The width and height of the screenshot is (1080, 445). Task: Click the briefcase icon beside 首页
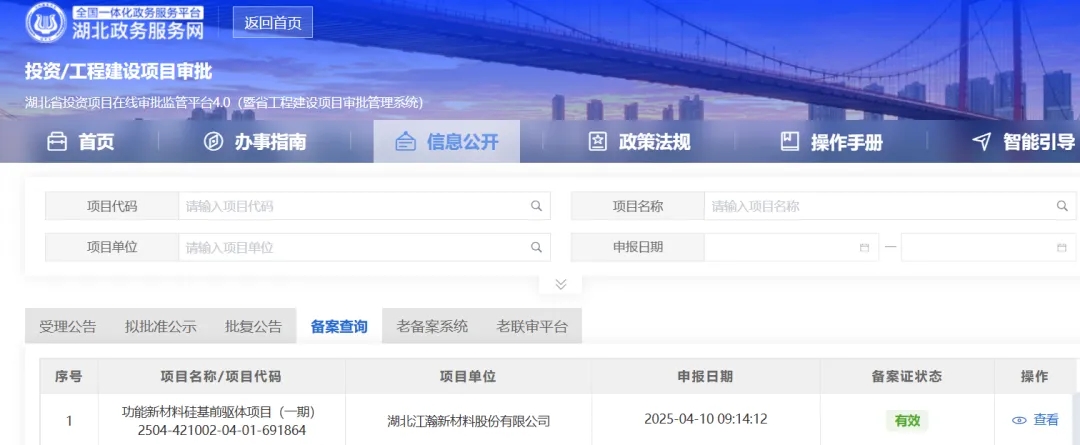(x=56, y=142)
